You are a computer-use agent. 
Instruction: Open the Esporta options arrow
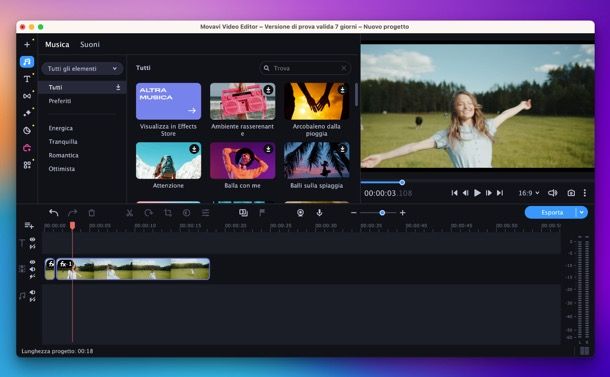coord(582,212)
